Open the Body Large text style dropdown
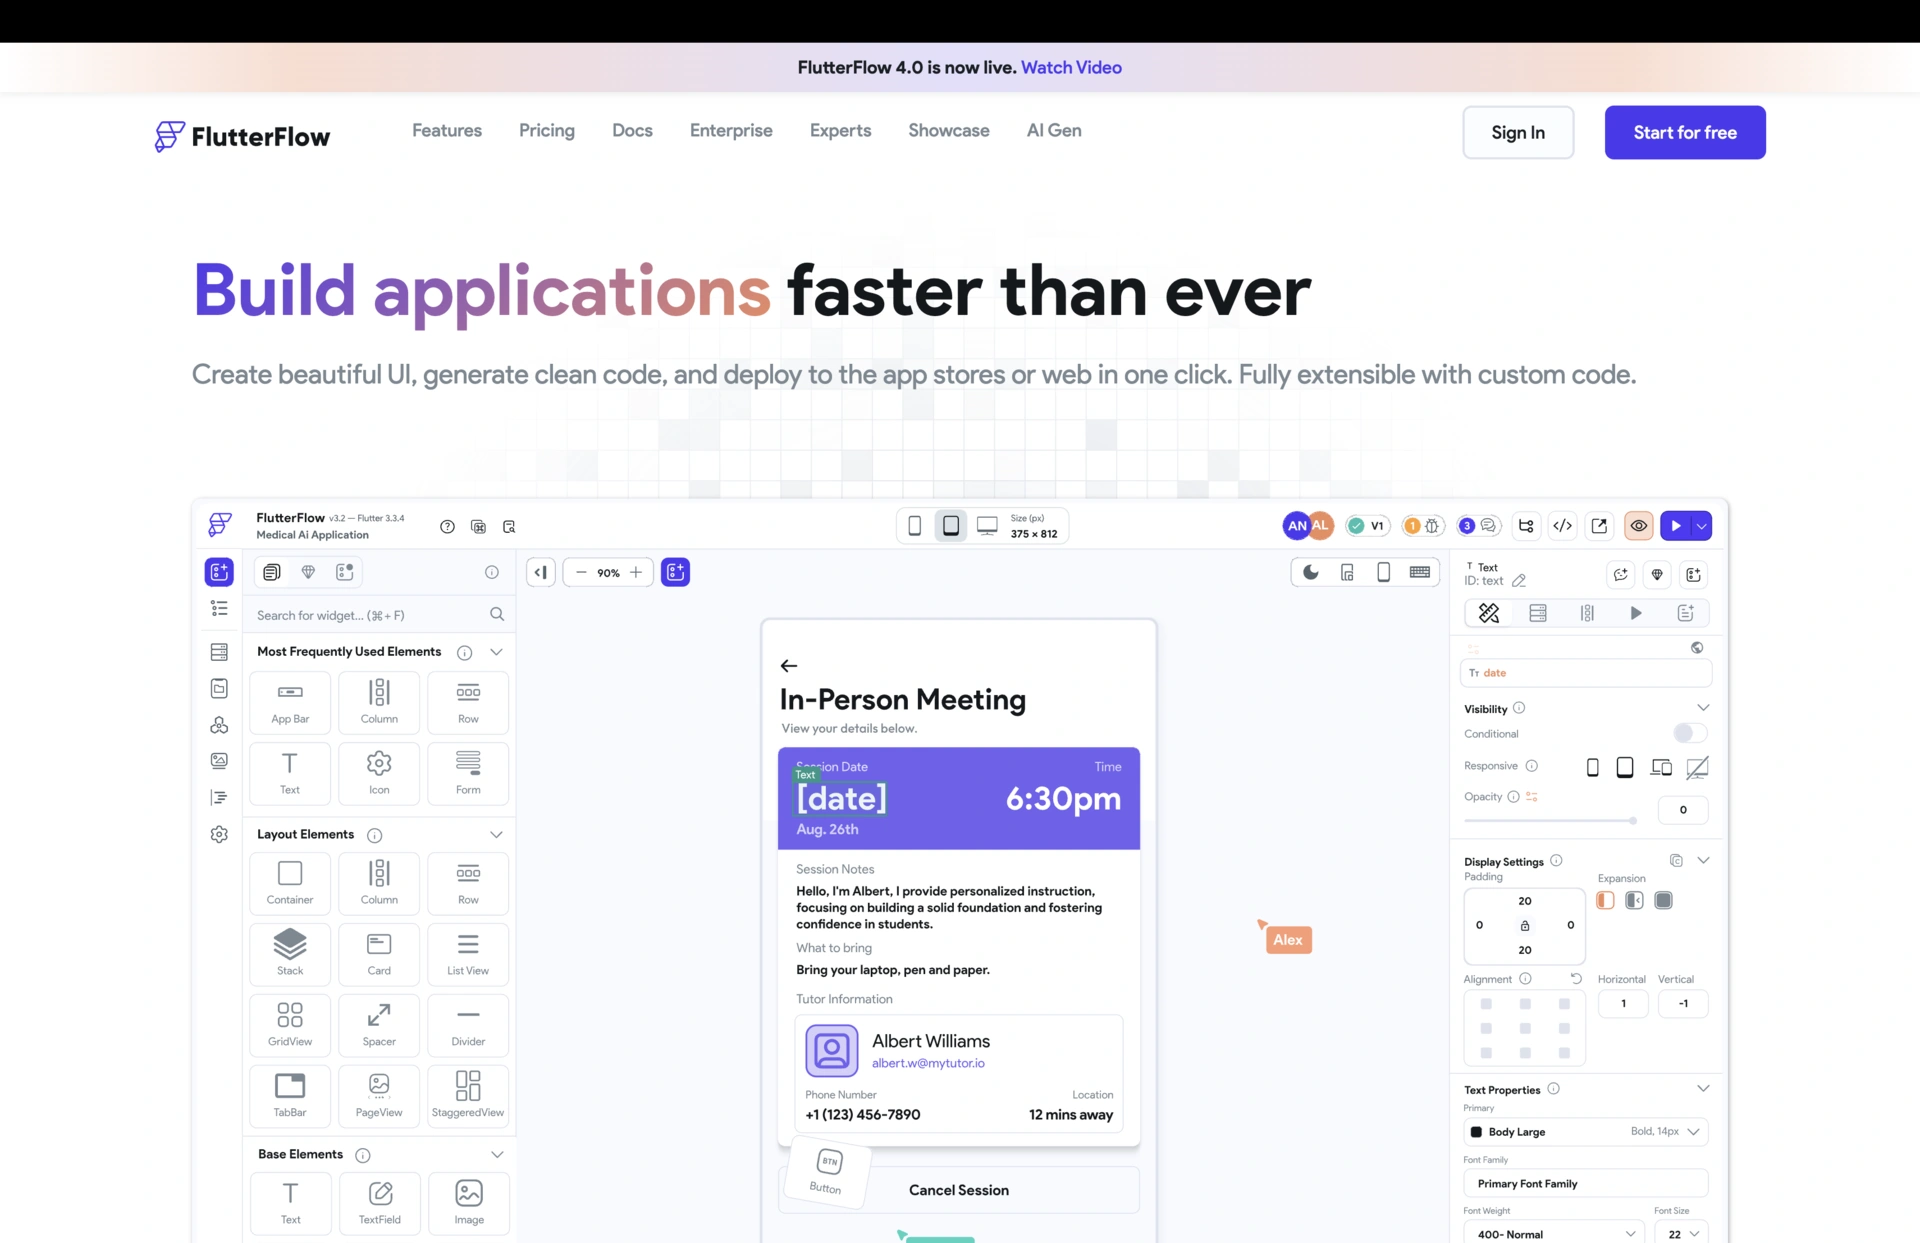The width and height of the screenshot is (1920, 1243). (x=1586, y=1132)
